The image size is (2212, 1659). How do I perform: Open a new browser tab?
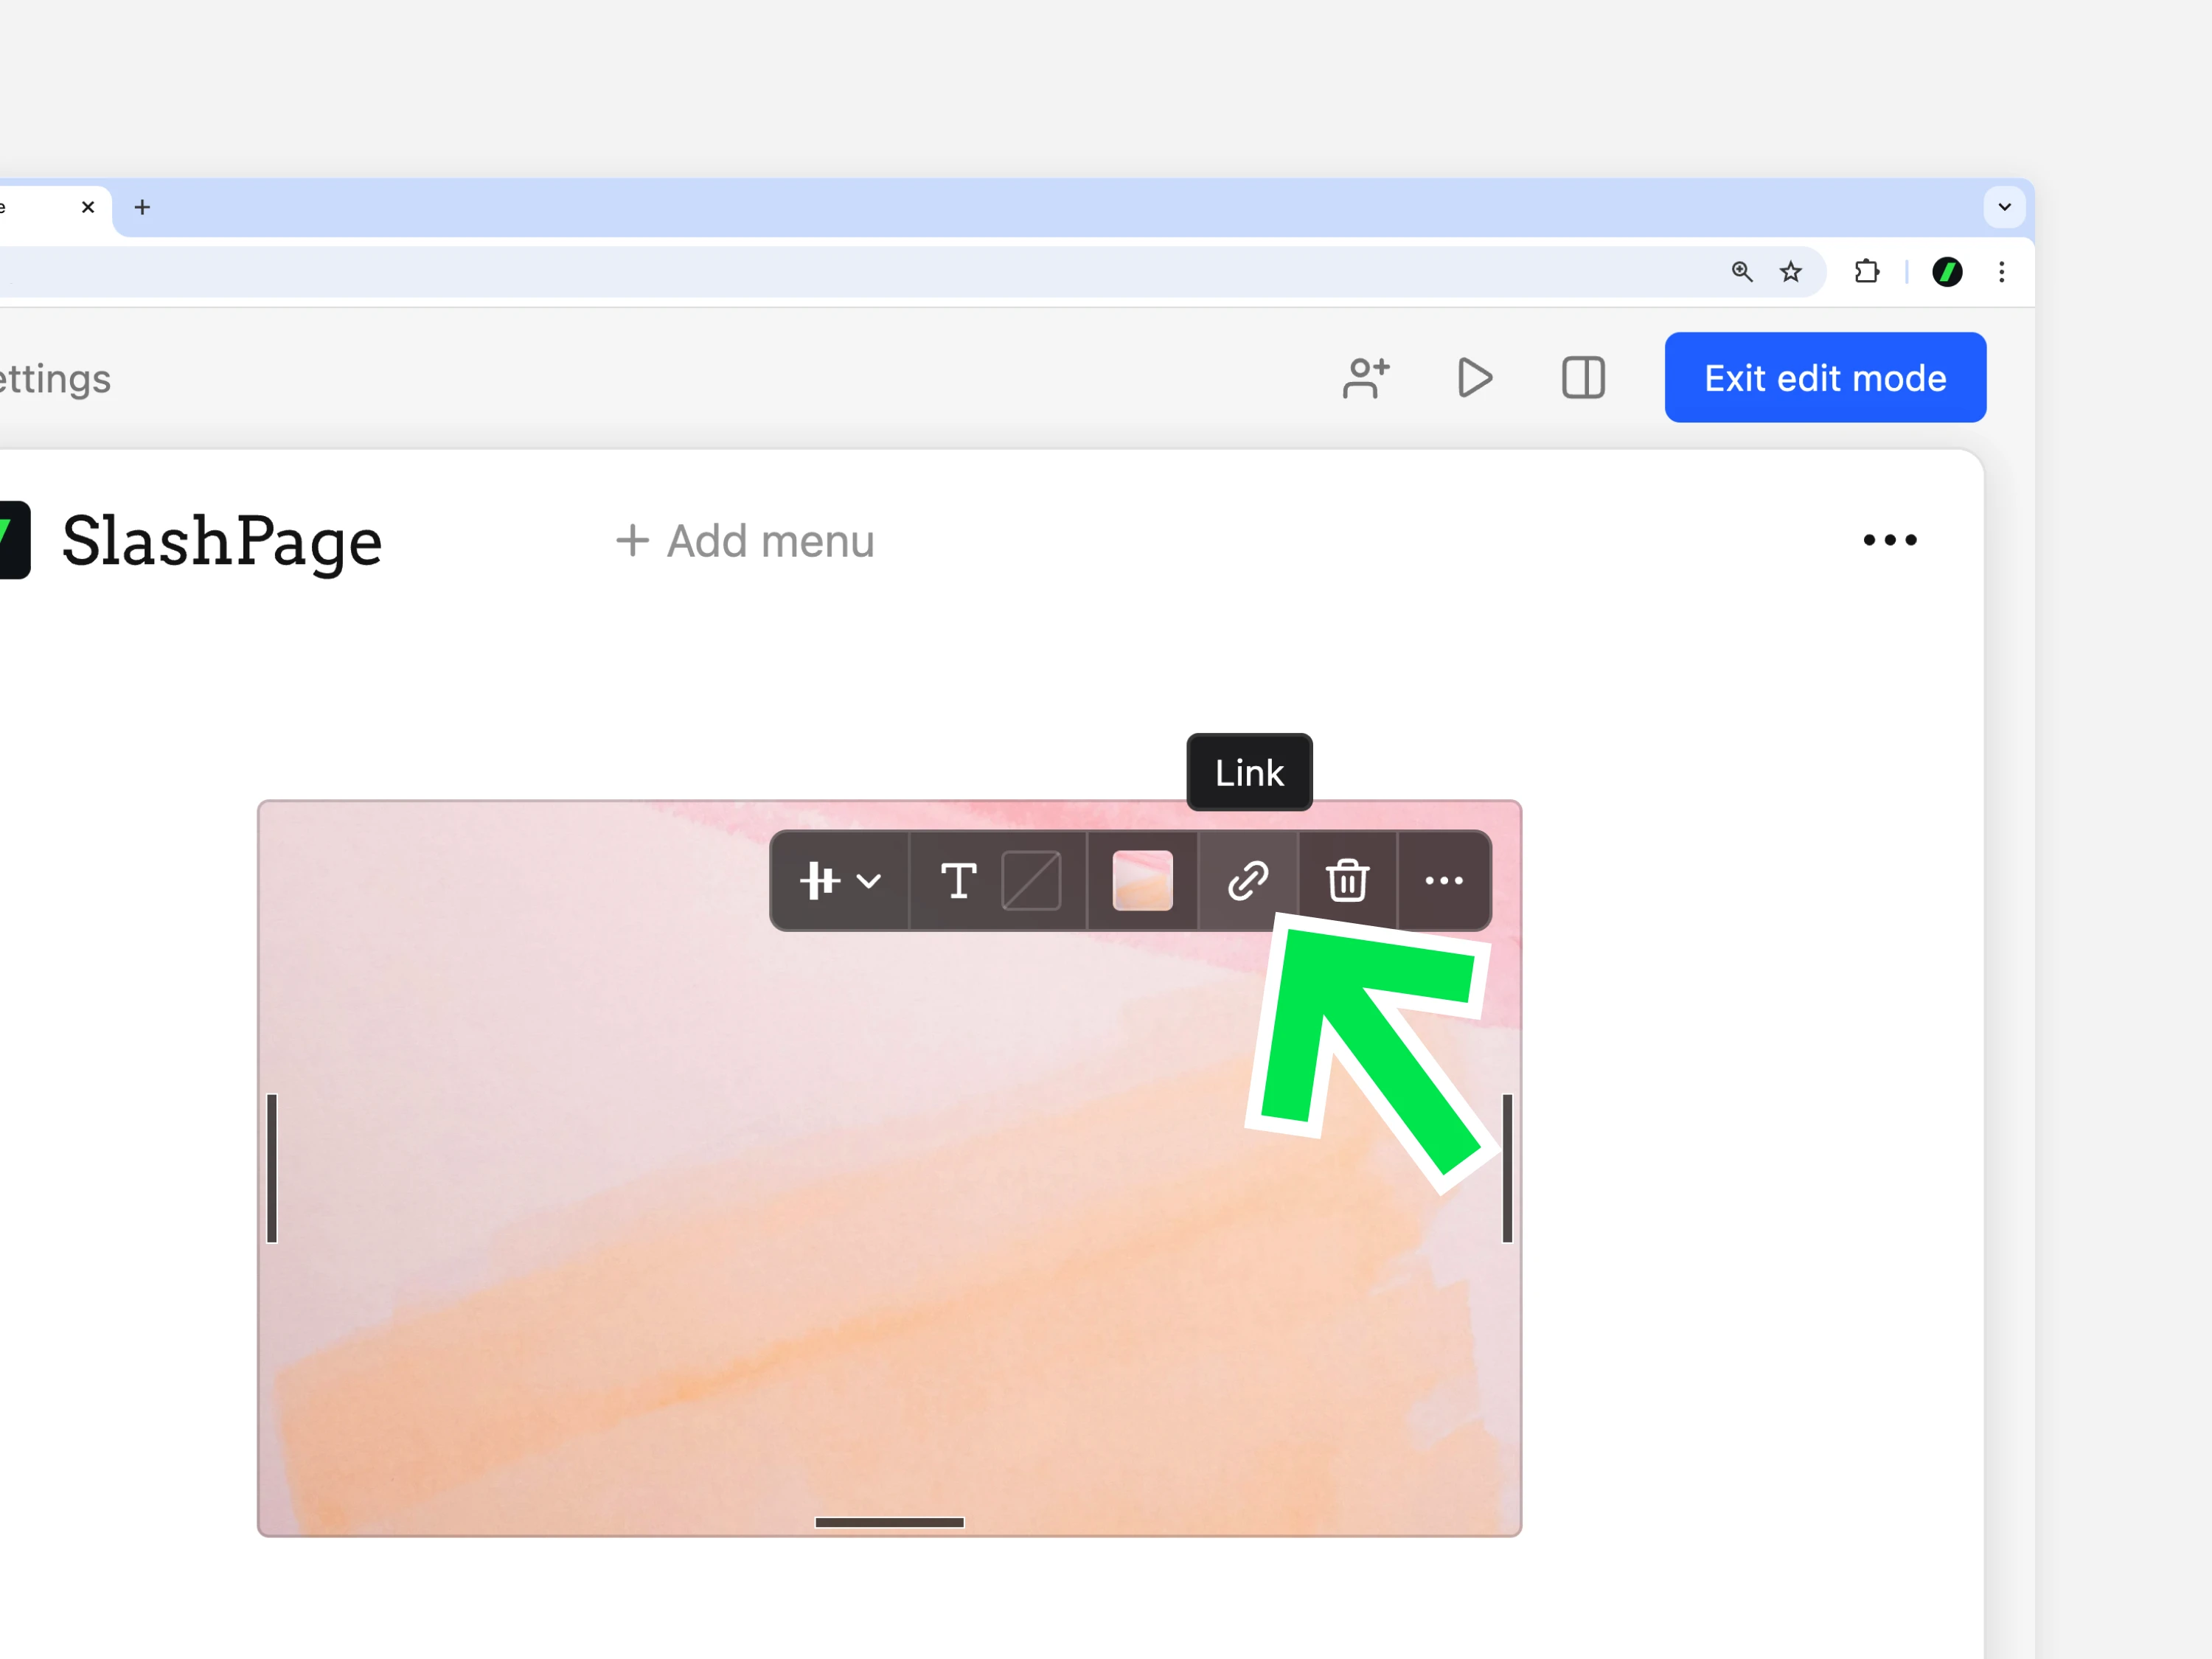[x=142, y=207]
